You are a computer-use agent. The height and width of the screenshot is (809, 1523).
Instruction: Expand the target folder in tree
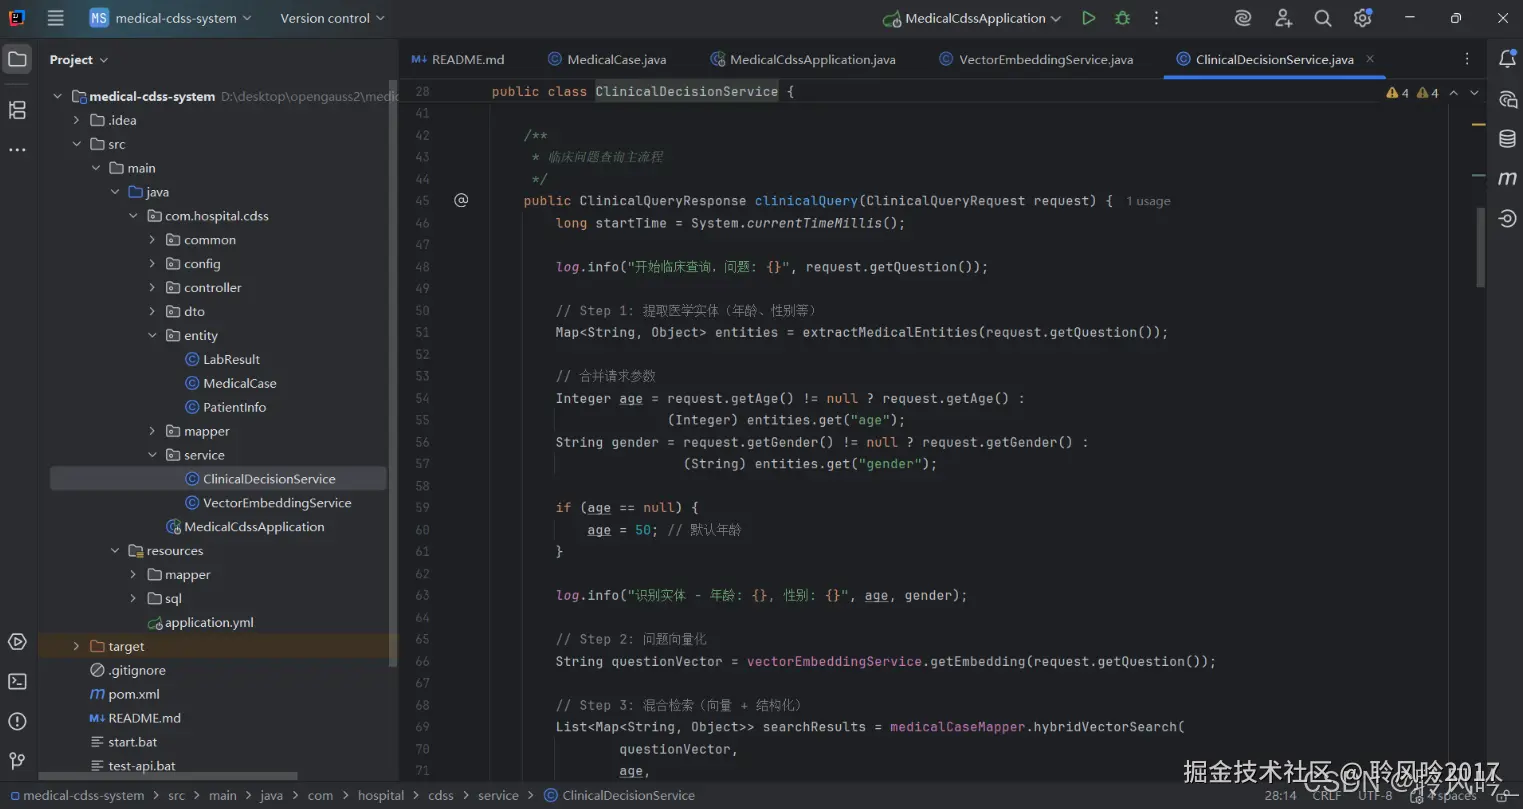(77, 647)
